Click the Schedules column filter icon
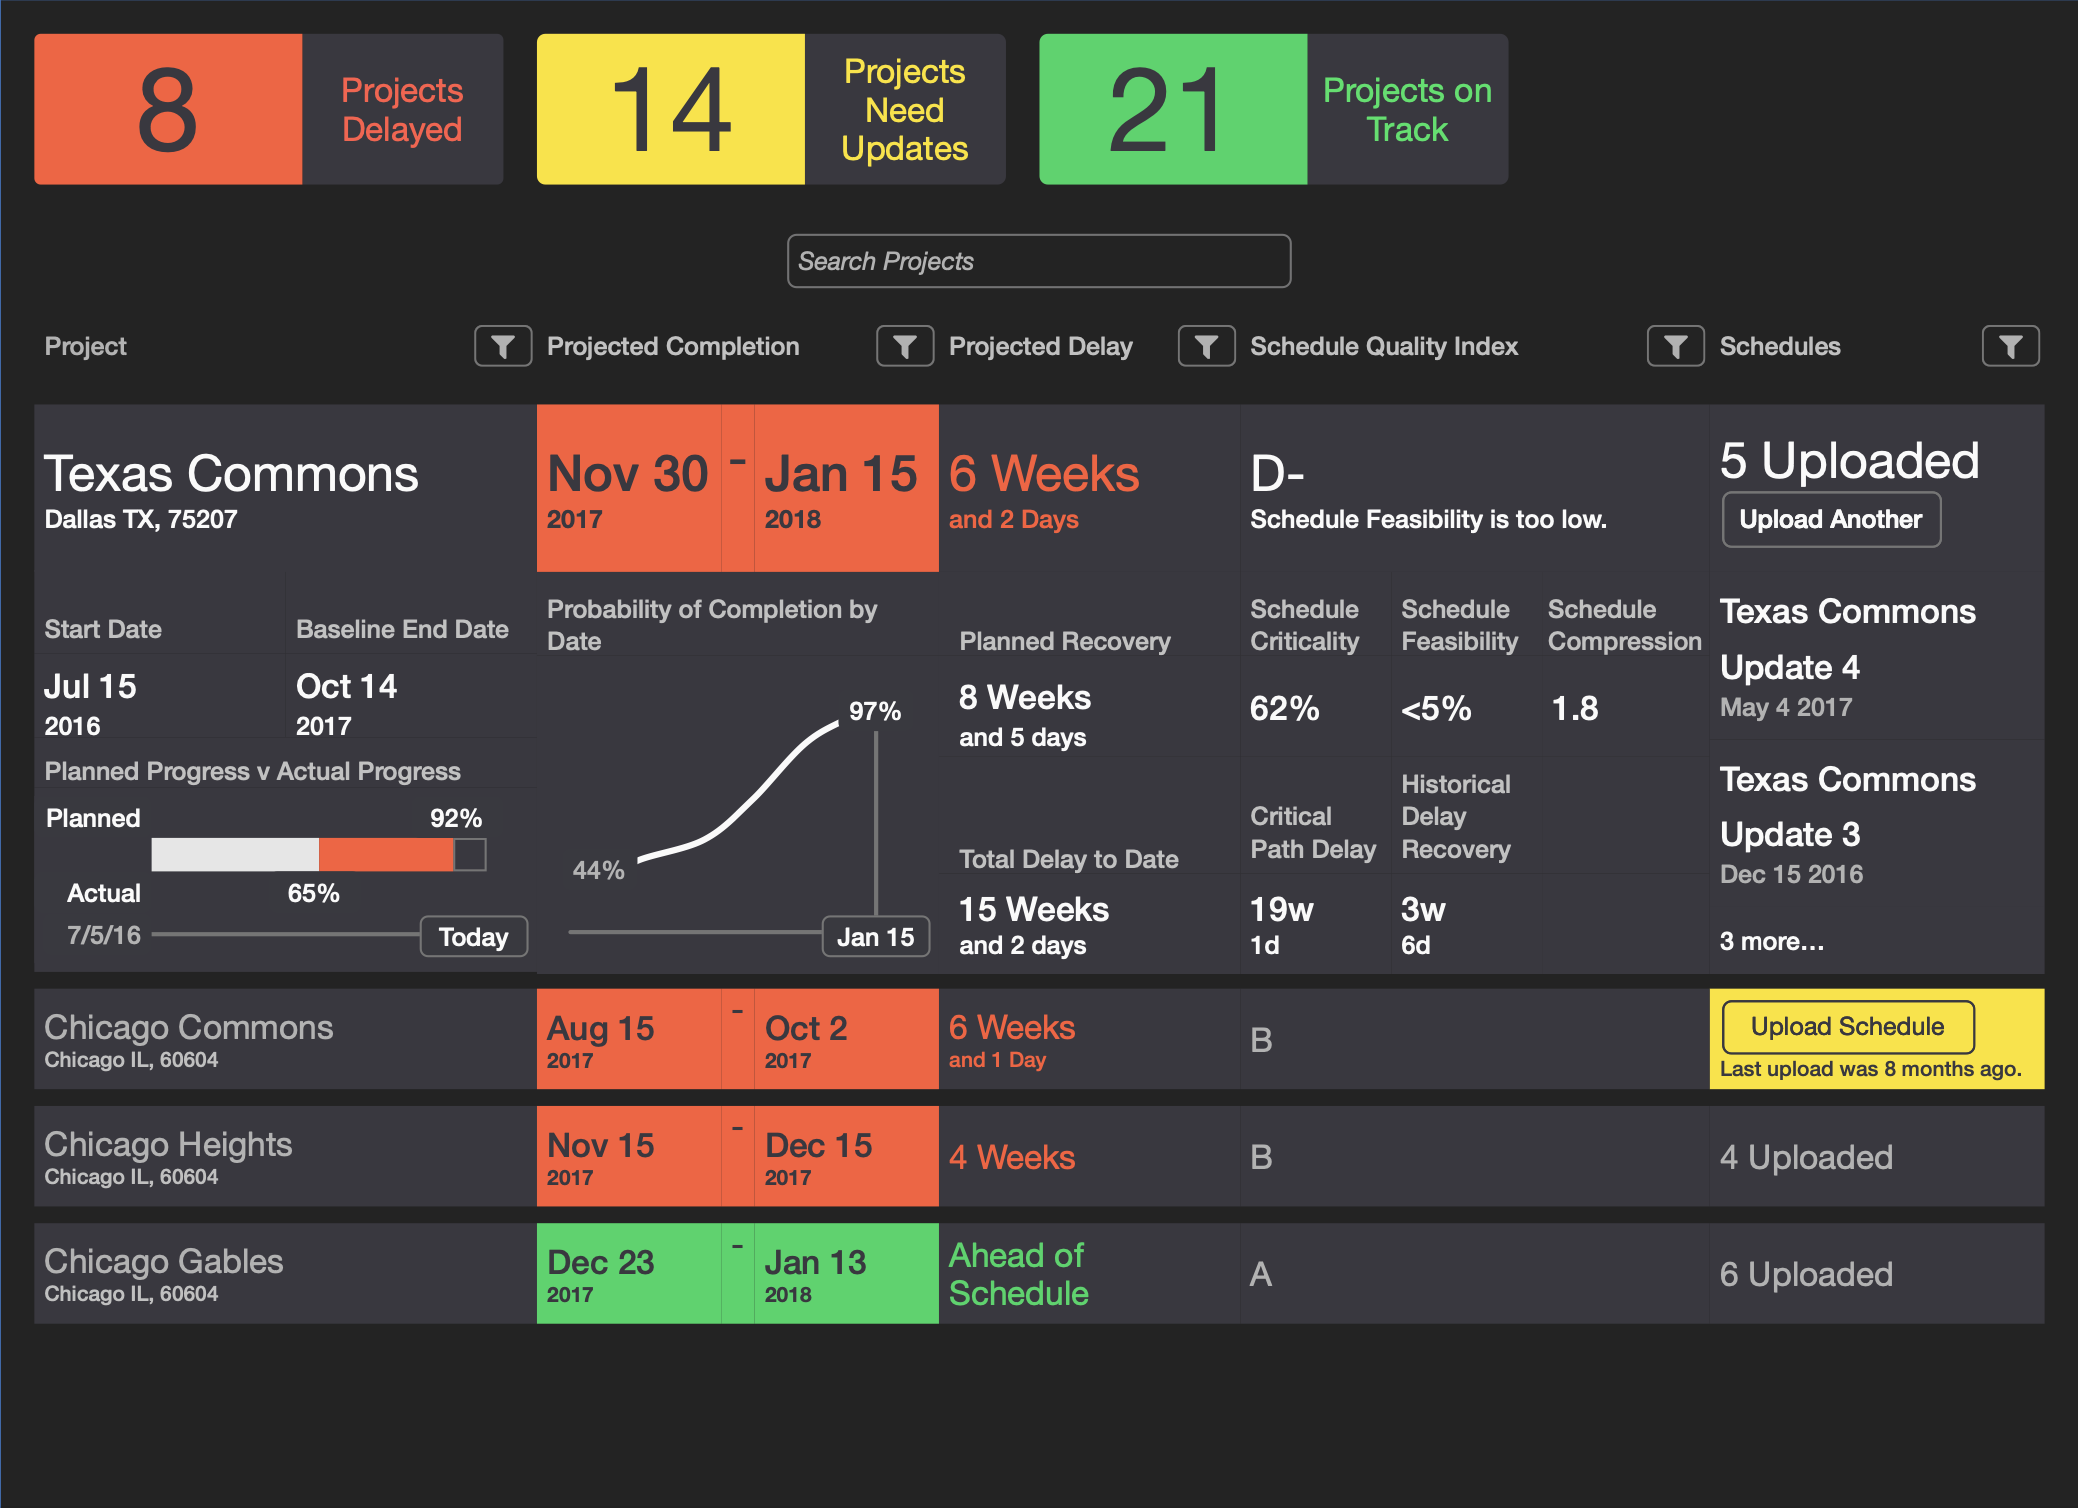This screenshot has width=2078, height=1508. point(2010,347)
